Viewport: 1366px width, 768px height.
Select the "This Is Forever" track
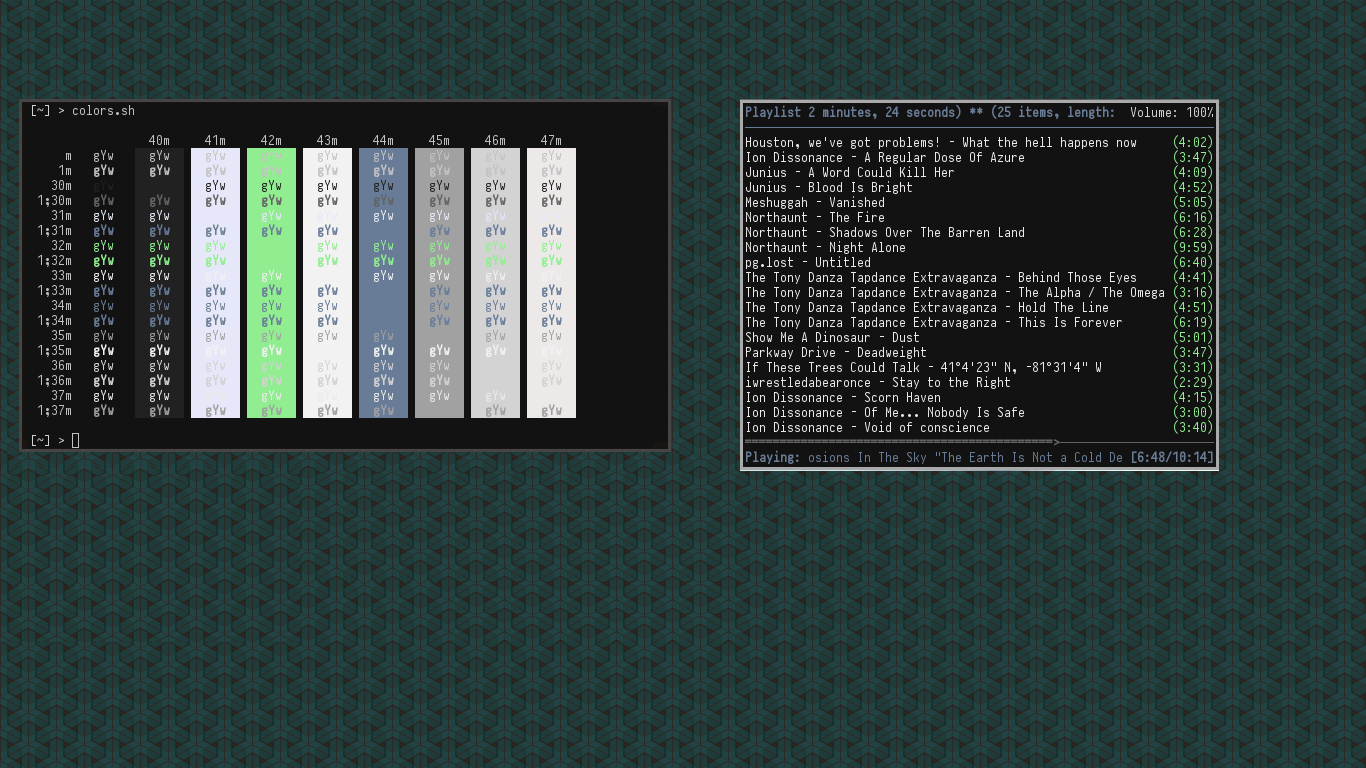tap(979, 323)
